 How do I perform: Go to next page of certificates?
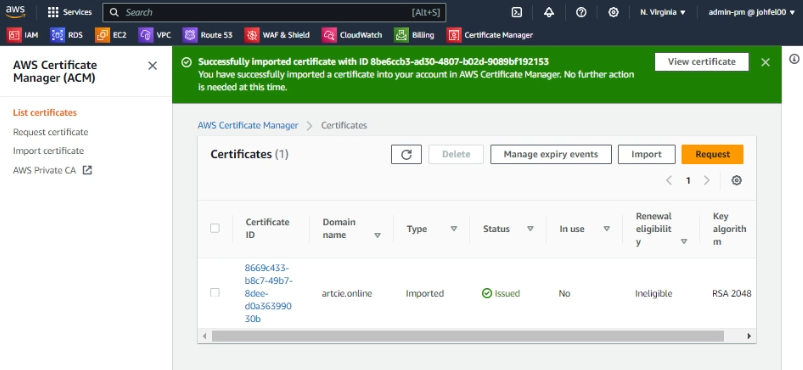coord(707,180)
